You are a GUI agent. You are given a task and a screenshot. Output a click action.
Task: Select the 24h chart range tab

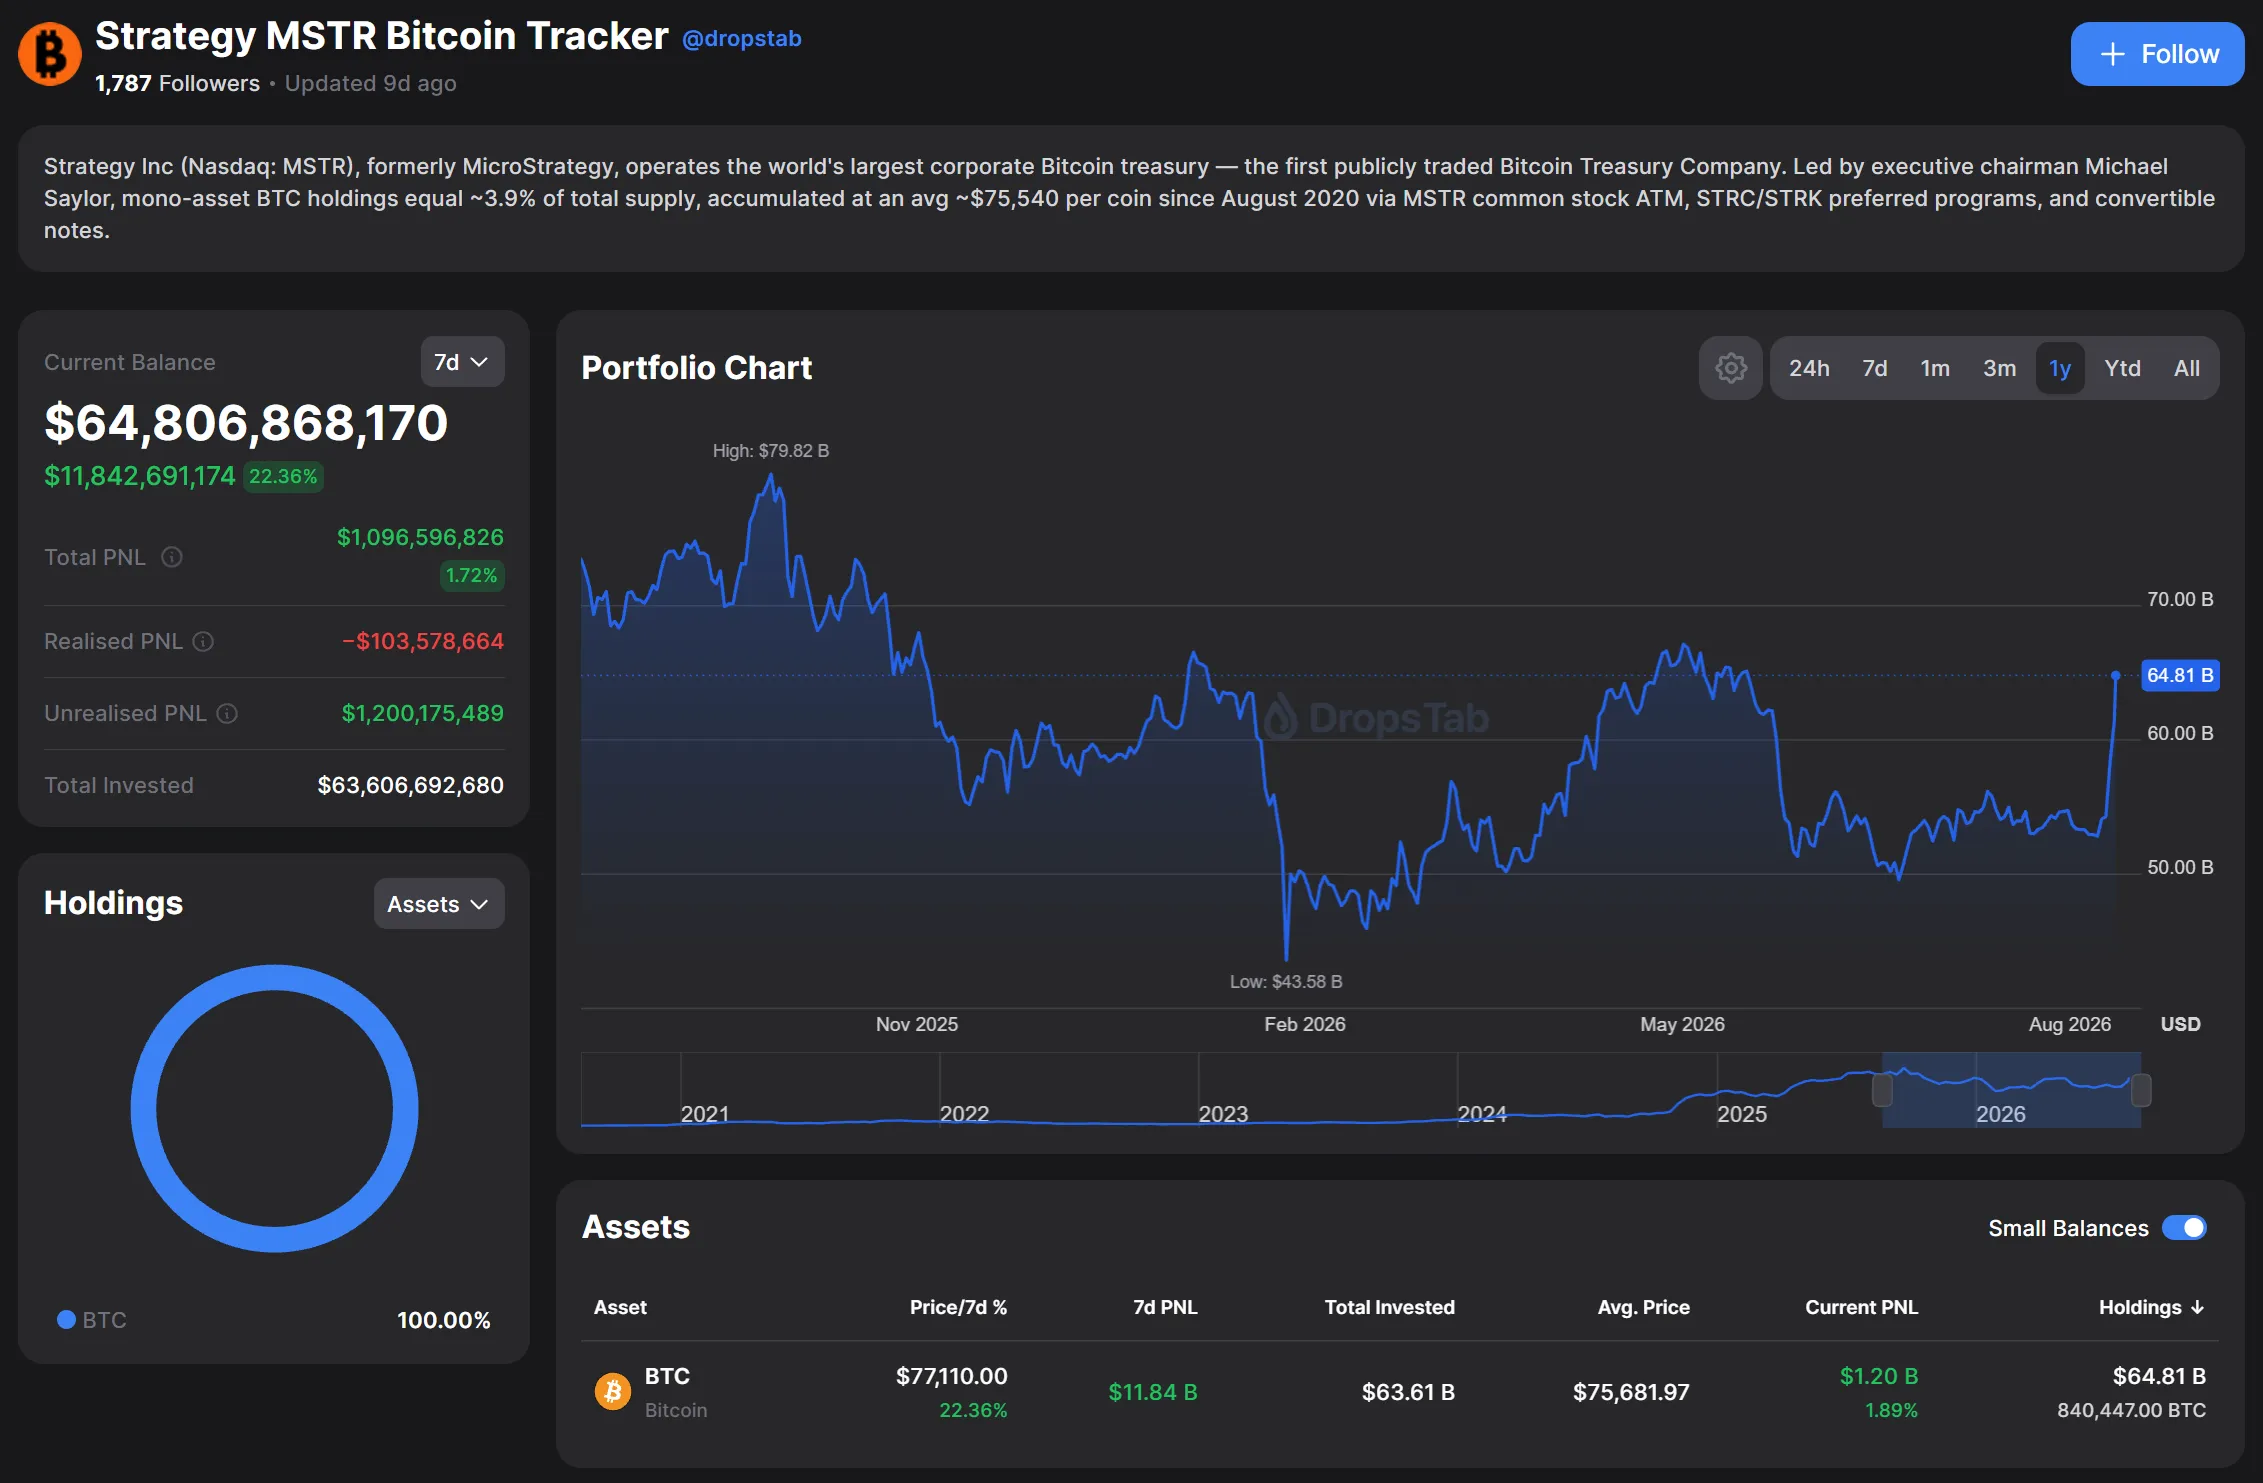1809,368
